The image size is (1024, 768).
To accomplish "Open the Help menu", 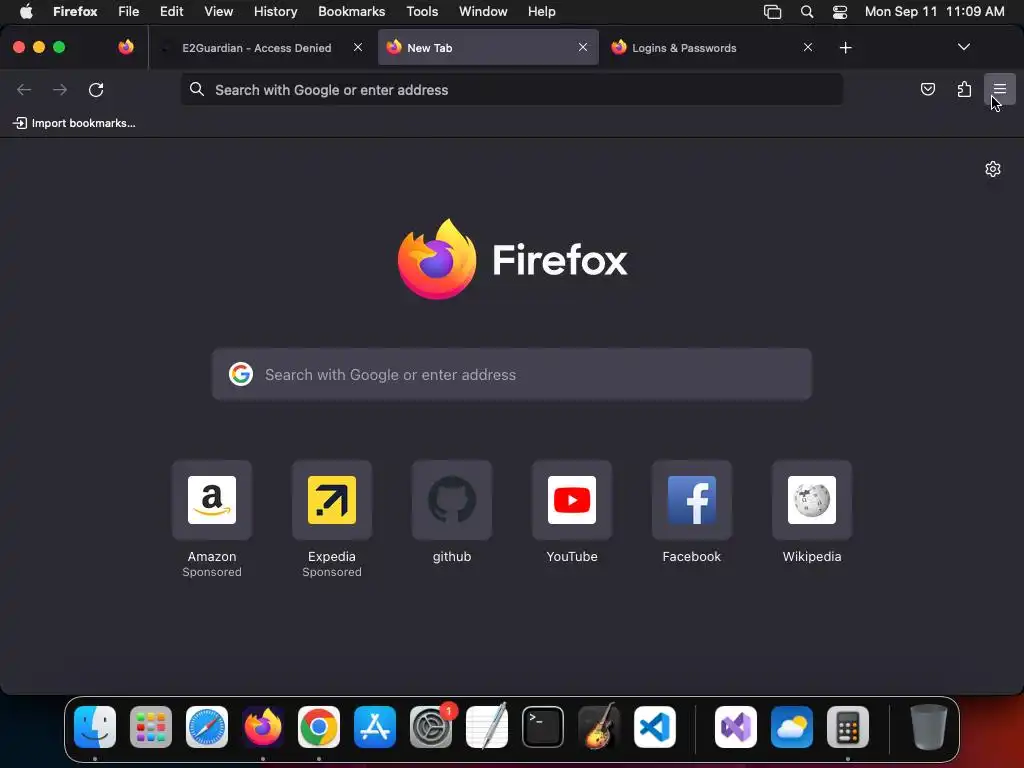I will [541, 11].
